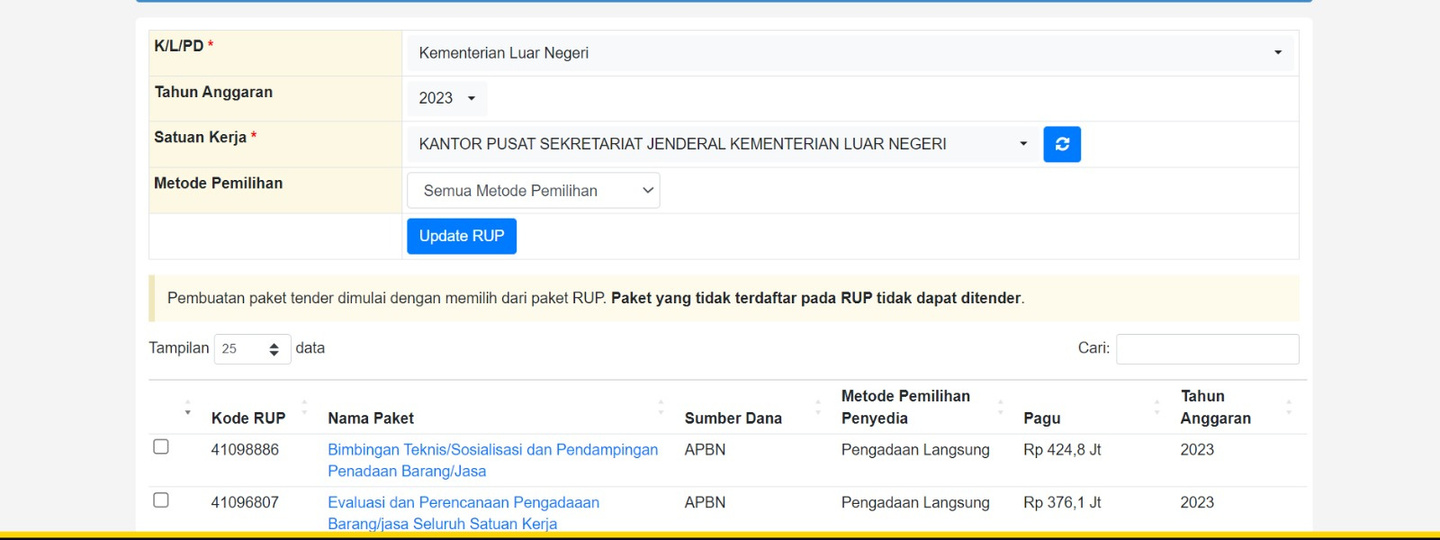Viewport: 1440px width, 540px height.
Task: Sort by Pagu sort icon
Action: (x=1157, y=408)
